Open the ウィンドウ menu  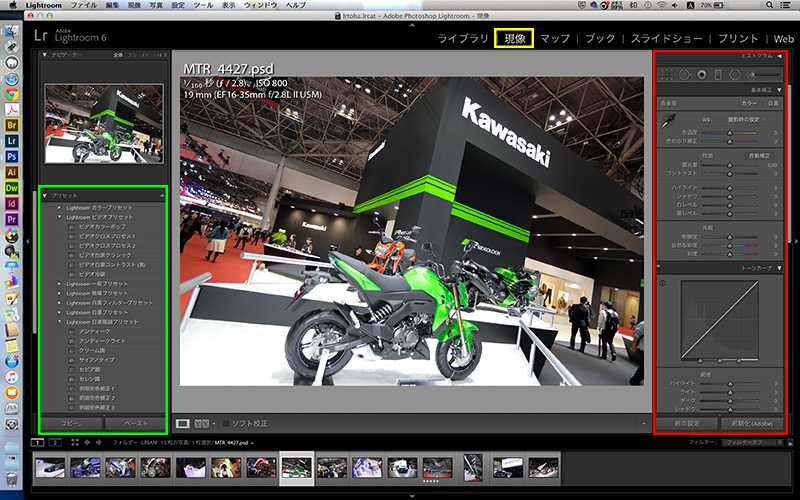(260, 5)
